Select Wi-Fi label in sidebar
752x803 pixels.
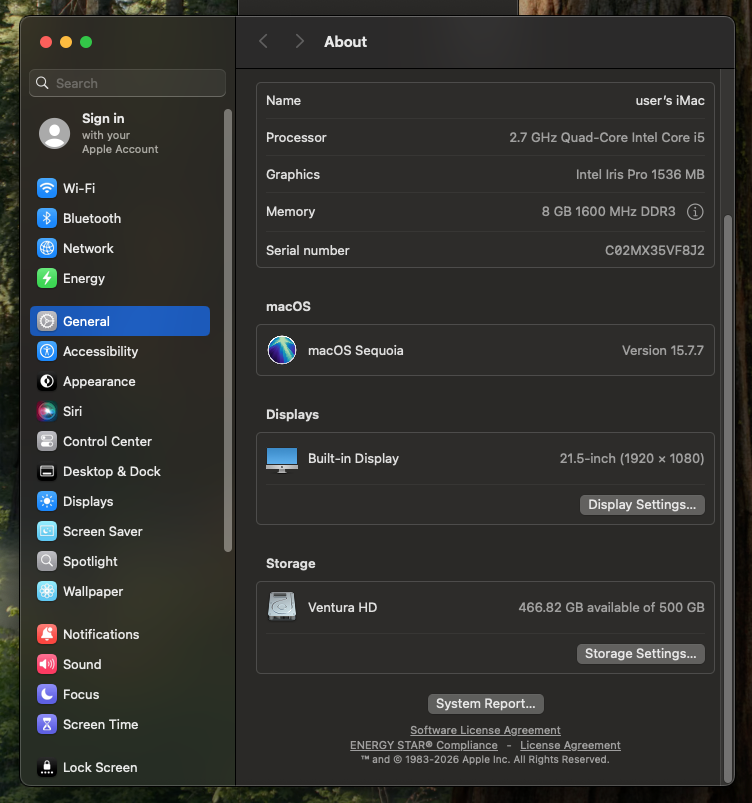79,188
